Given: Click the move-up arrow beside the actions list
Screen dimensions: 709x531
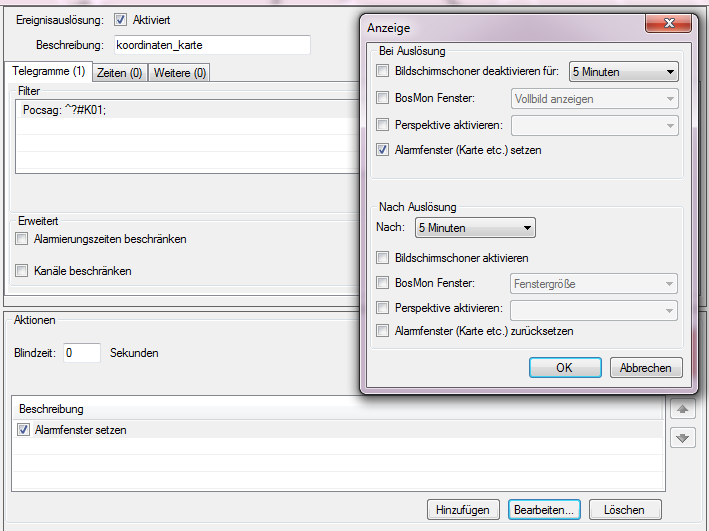Looking at the screenshot, I should click(684, 409).
